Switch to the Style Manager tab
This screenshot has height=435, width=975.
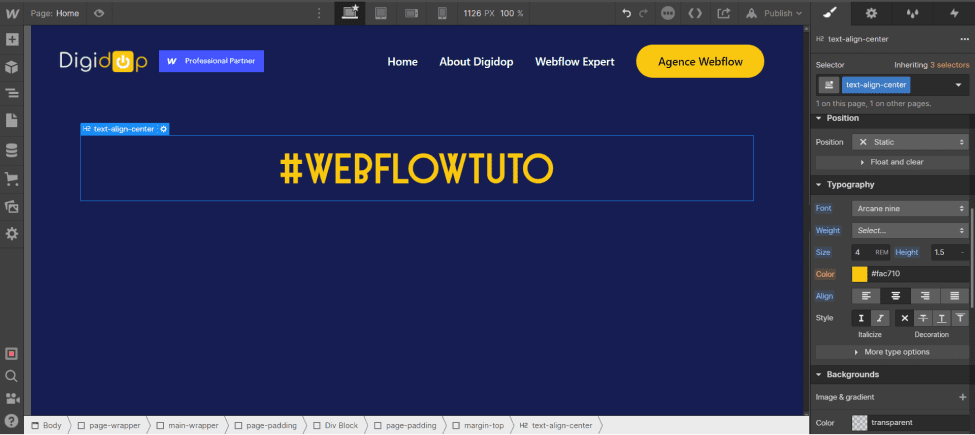912,13
